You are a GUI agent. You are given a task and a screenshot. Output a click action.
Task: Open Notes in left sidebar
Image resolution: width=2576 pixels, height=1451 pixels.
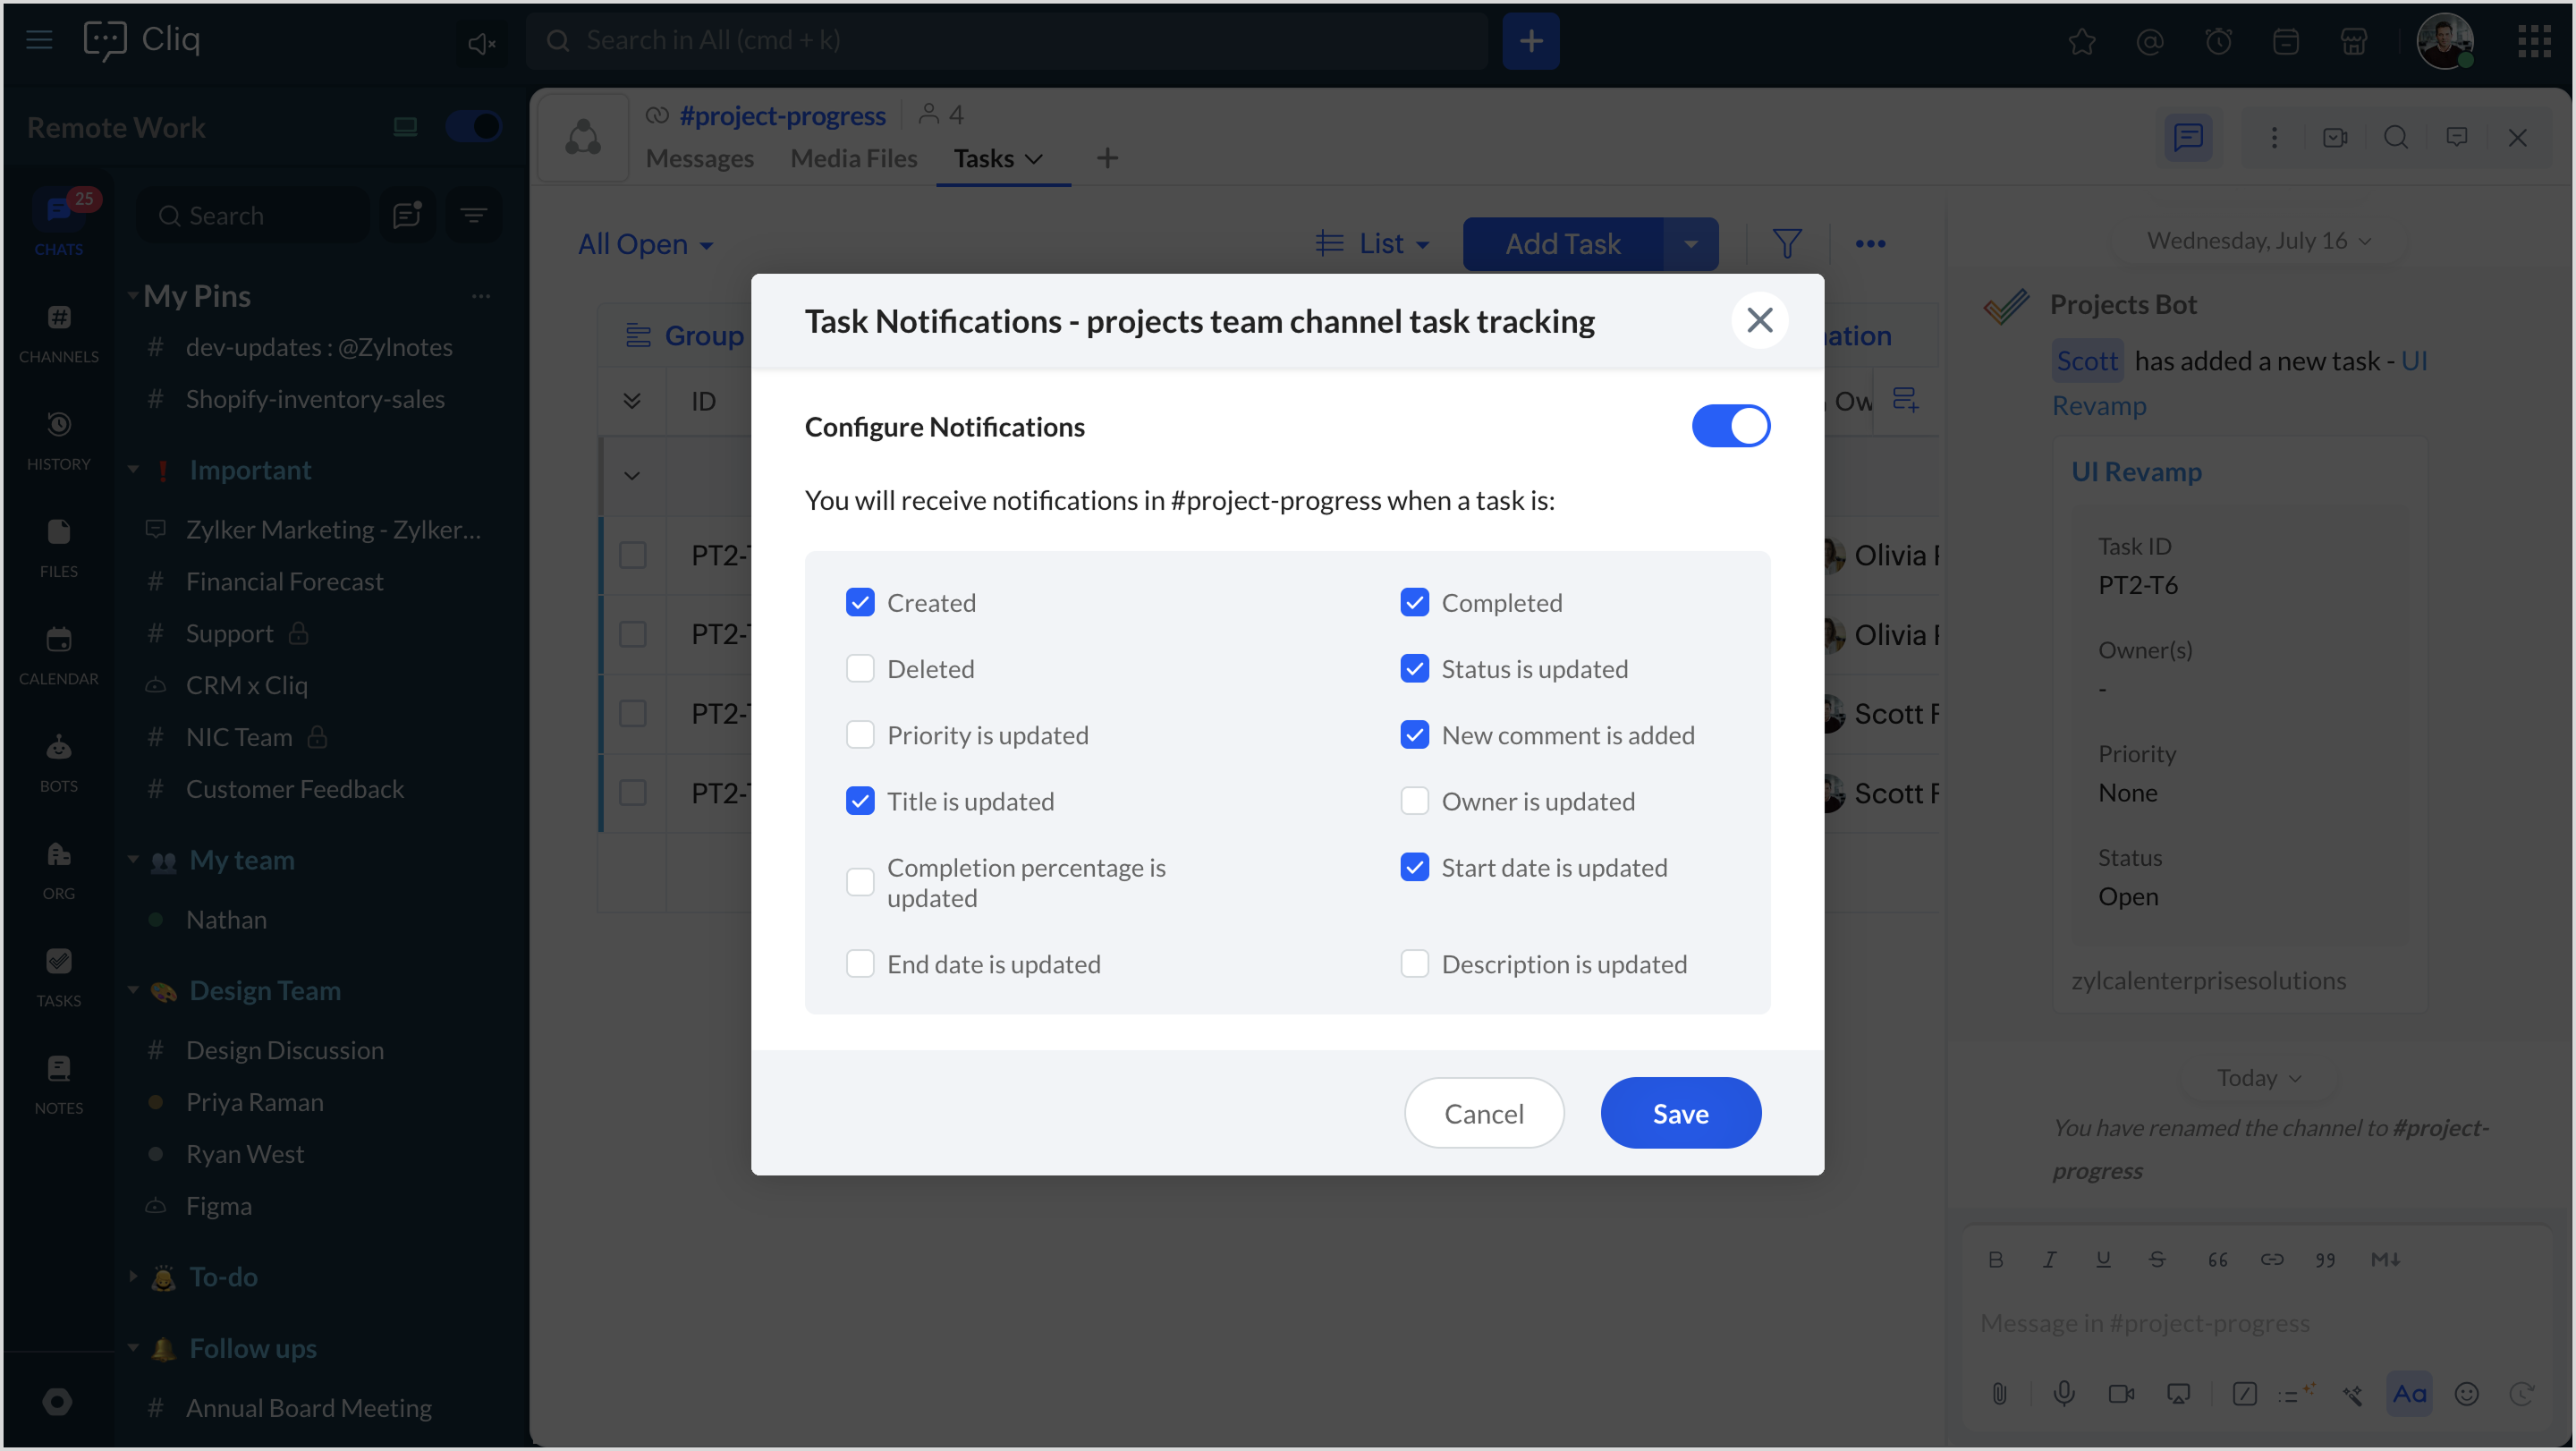coord(59,1085)
